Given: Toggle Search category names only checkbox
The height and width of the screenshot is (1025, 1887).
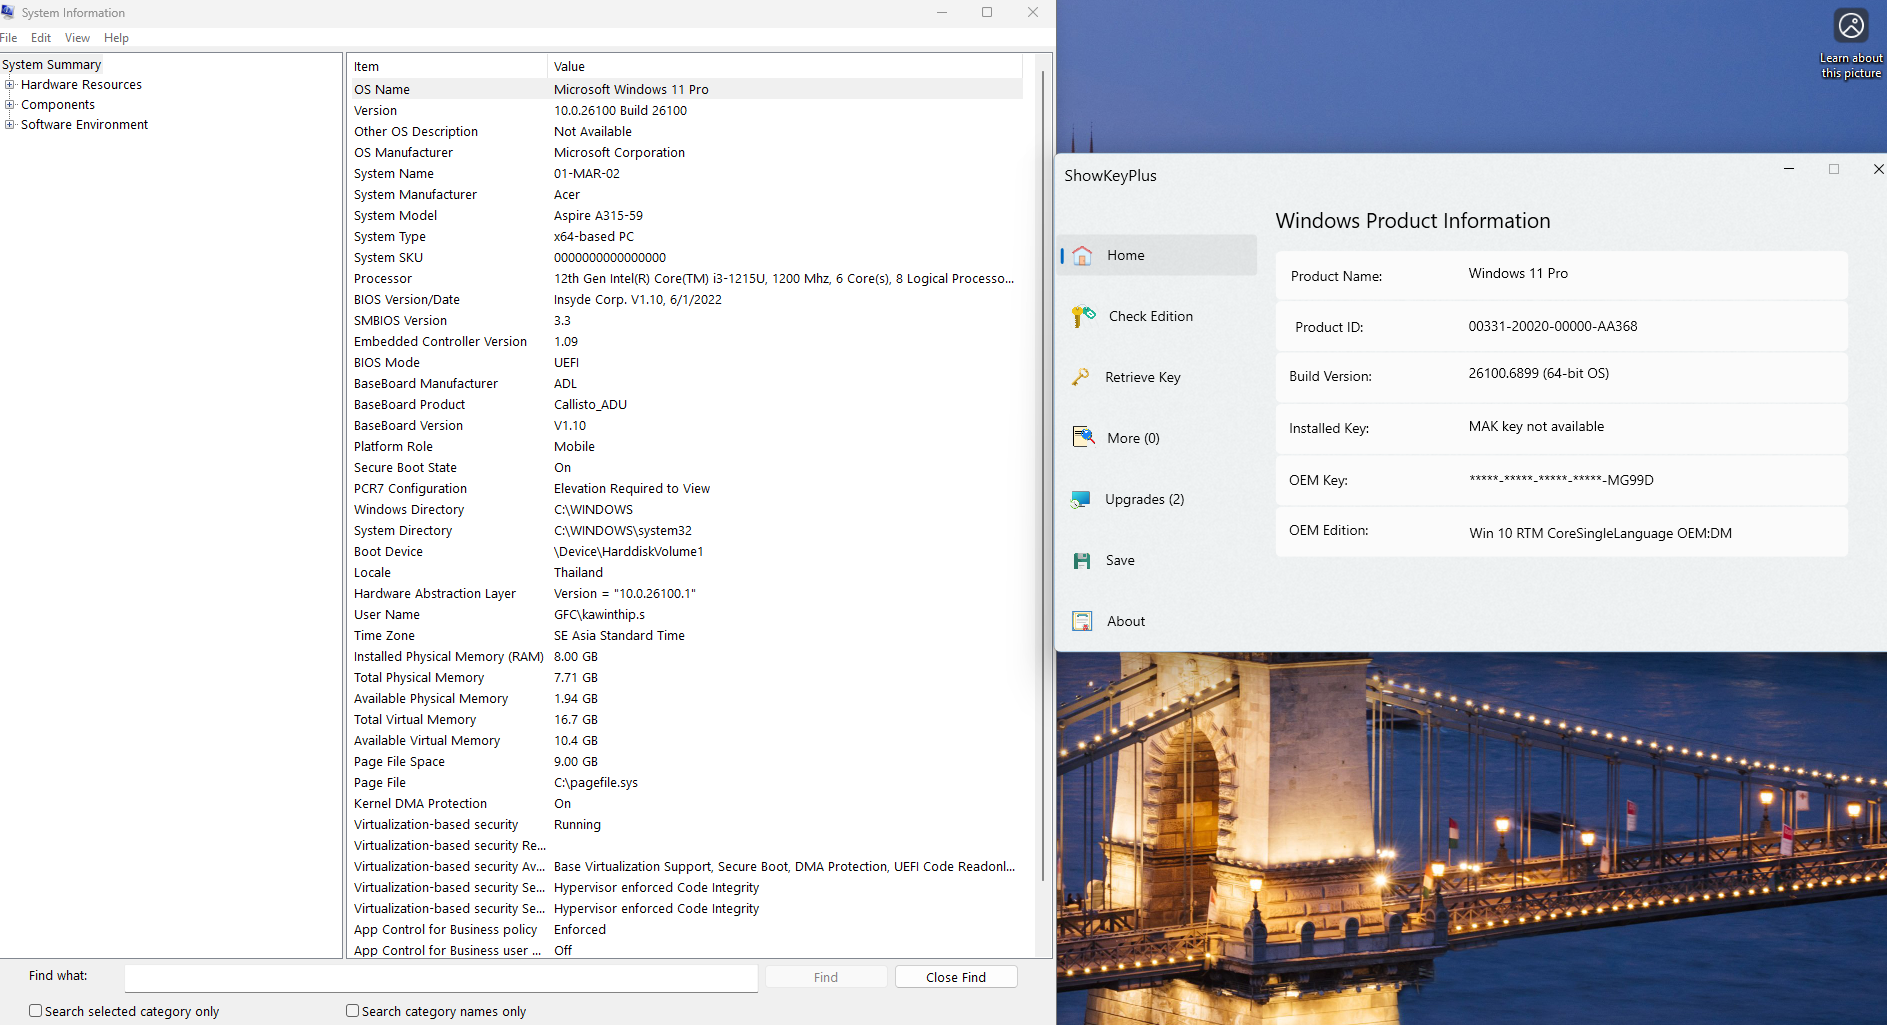Looking at the screenshot, I should [352, 1011].
